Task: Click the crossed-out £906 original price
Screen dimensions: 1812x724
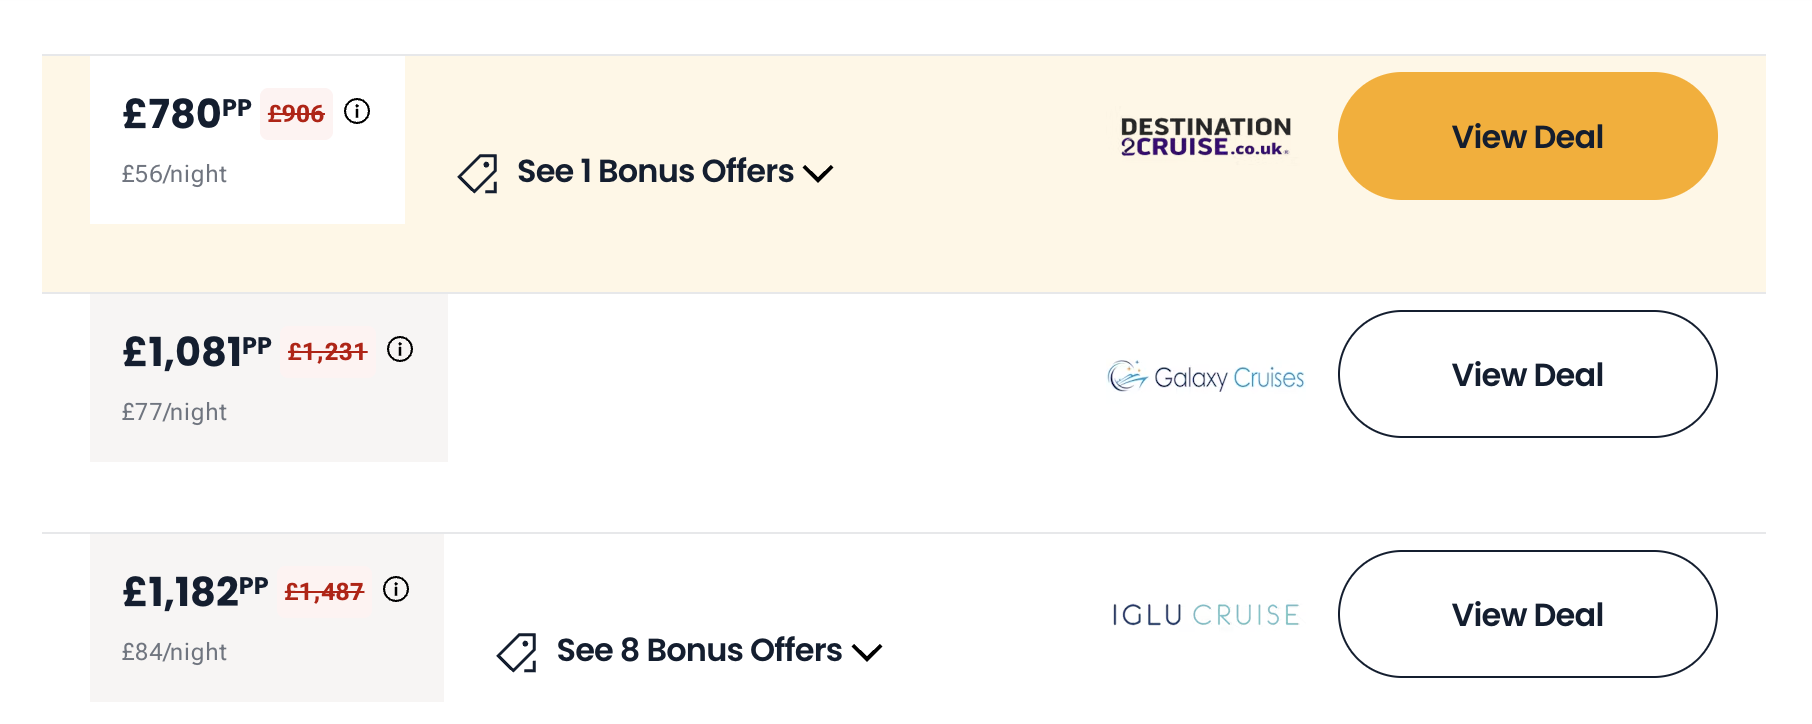Action: 296,114
